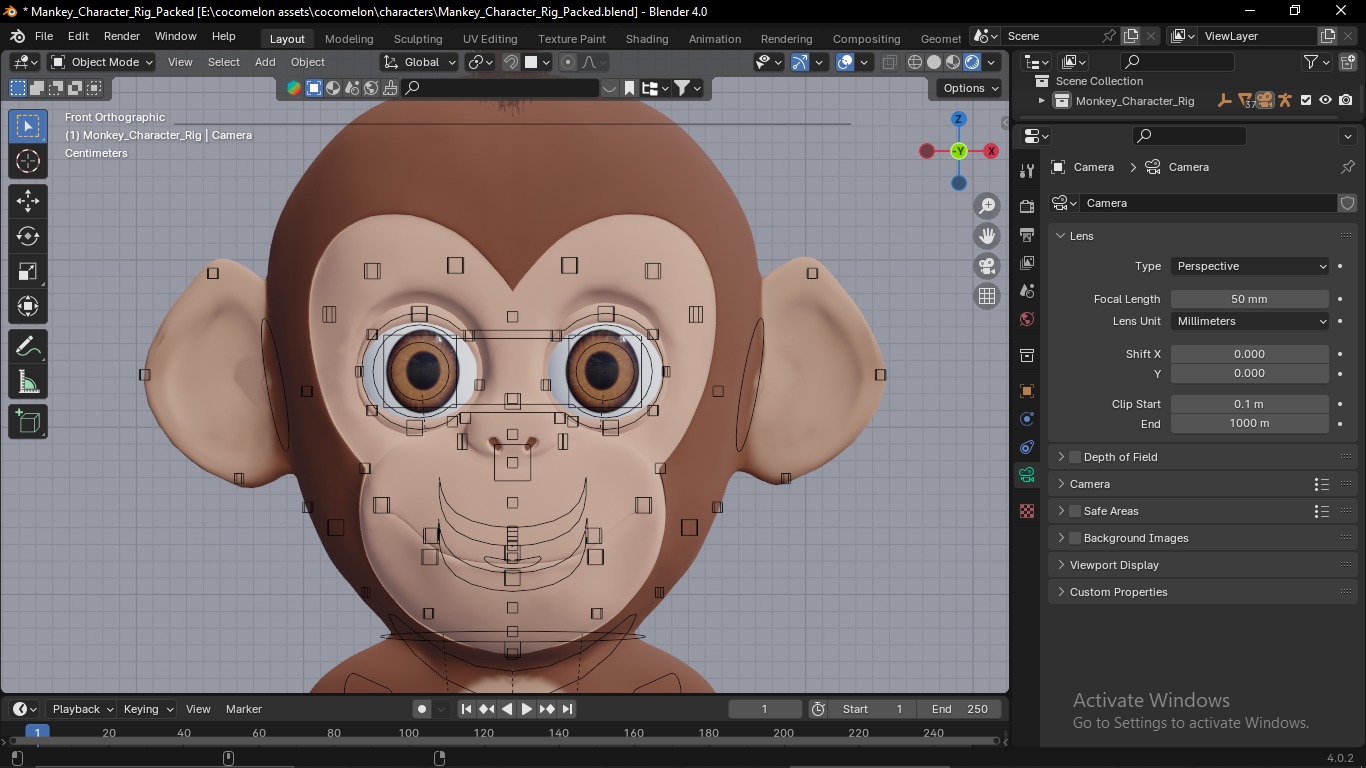The image size is (1366, 768).
Task: Toggle viewport overlays display
Action: click(845, 62)
